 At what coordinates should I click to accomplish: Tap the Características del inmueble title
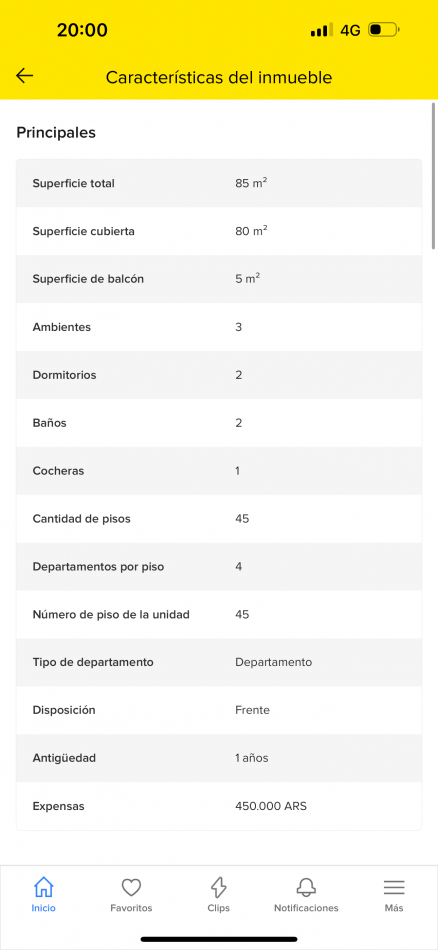pyautogui.click(x=219, y=78)
